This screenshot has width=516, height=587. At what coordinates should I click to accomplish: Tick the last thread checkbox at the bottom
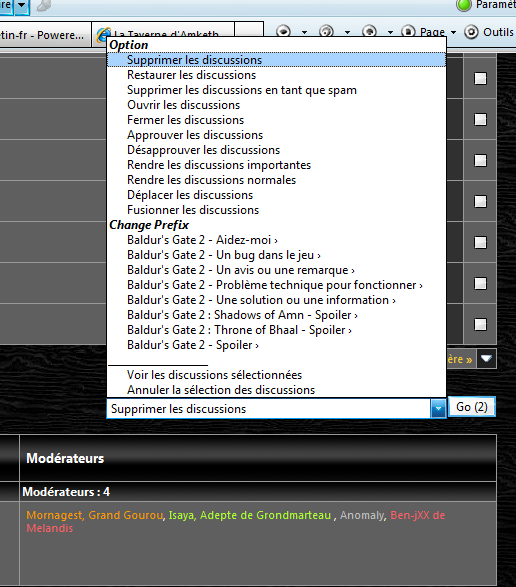(x=480, y=324)
